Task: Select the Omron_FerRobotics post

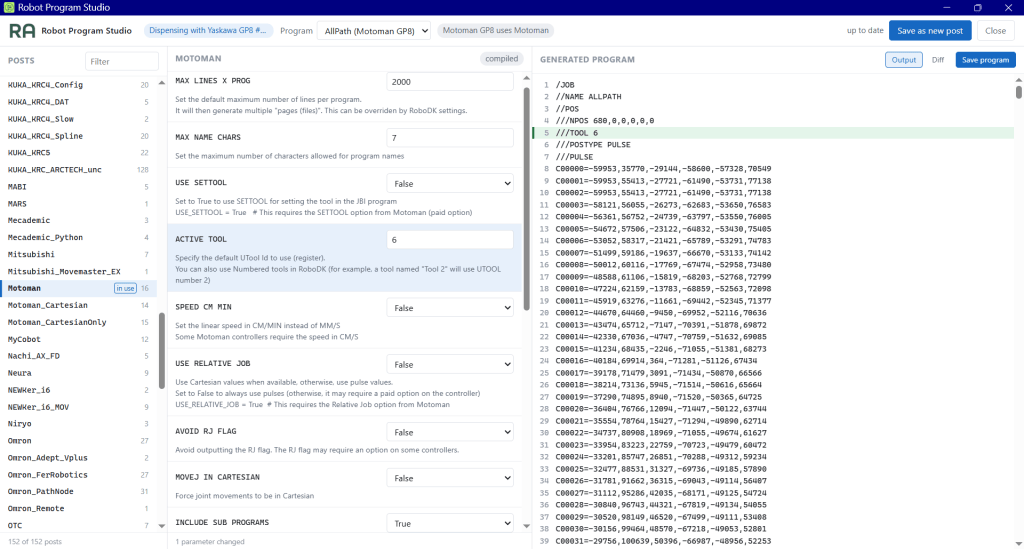Action: (x=78, y=475)
